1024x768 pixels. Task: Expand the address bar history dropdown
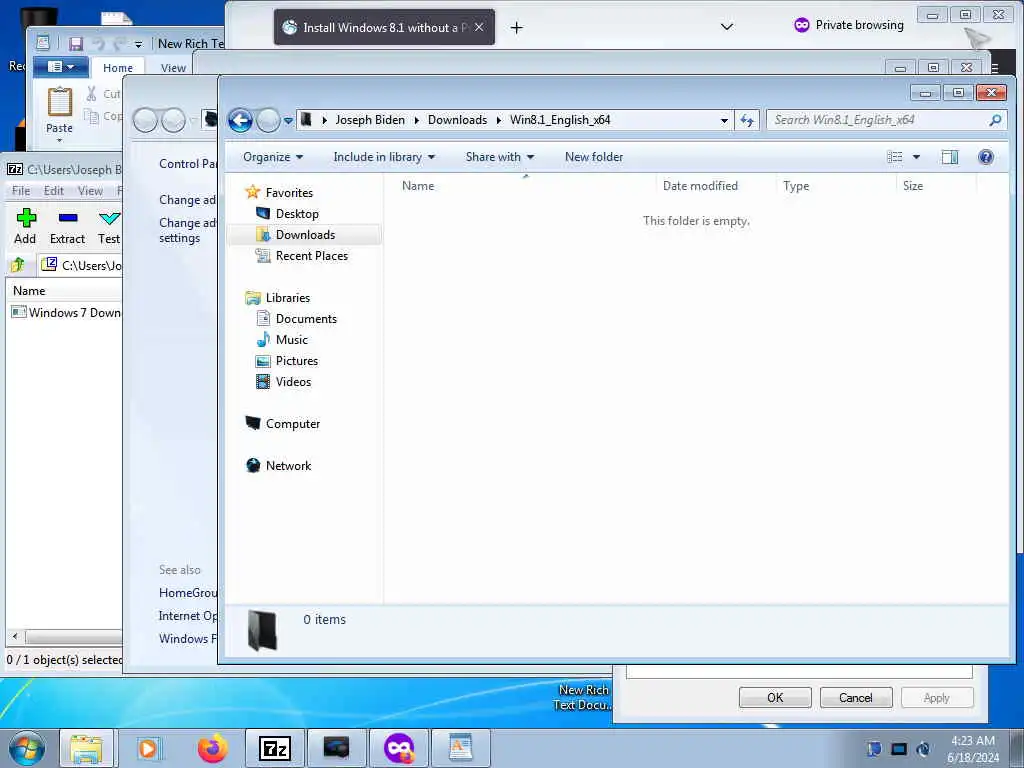[724, 120]
